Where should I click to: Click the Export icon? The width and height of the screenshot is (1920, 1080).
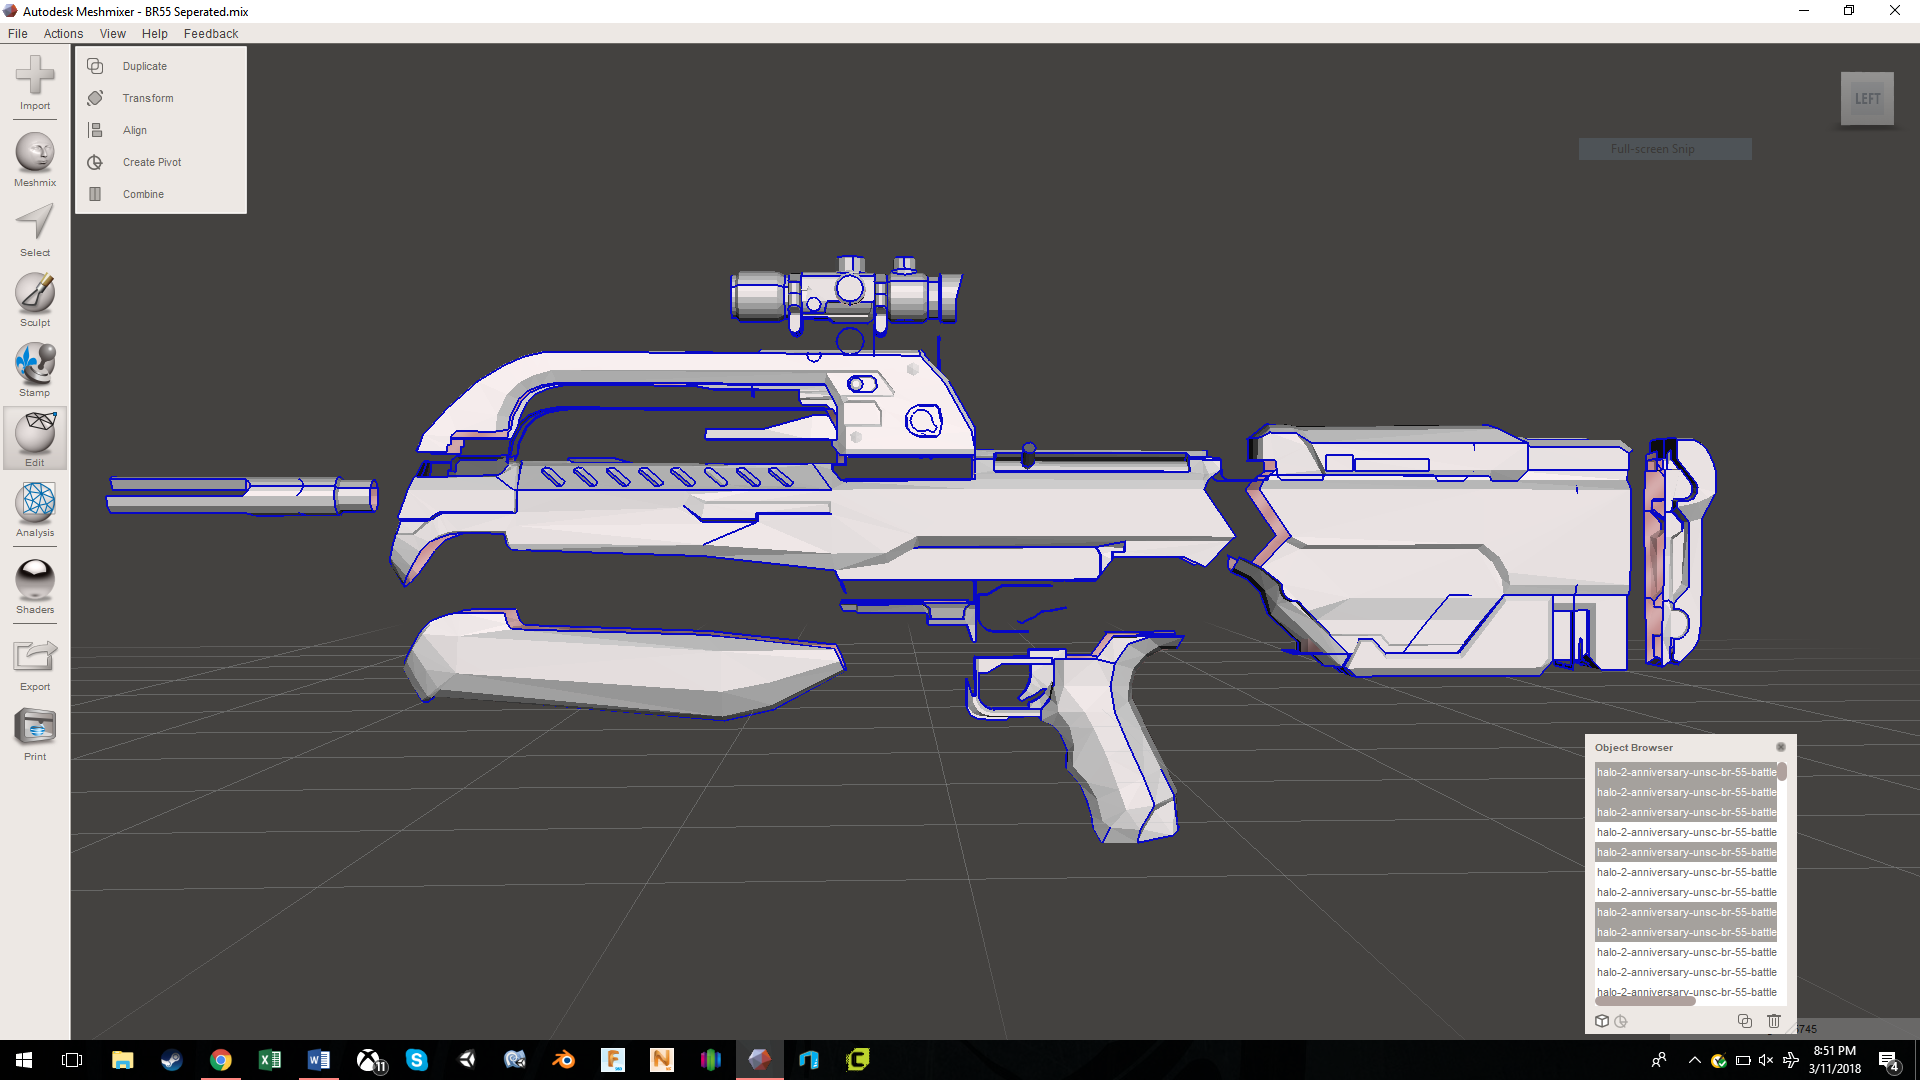[x=35, y=657]
